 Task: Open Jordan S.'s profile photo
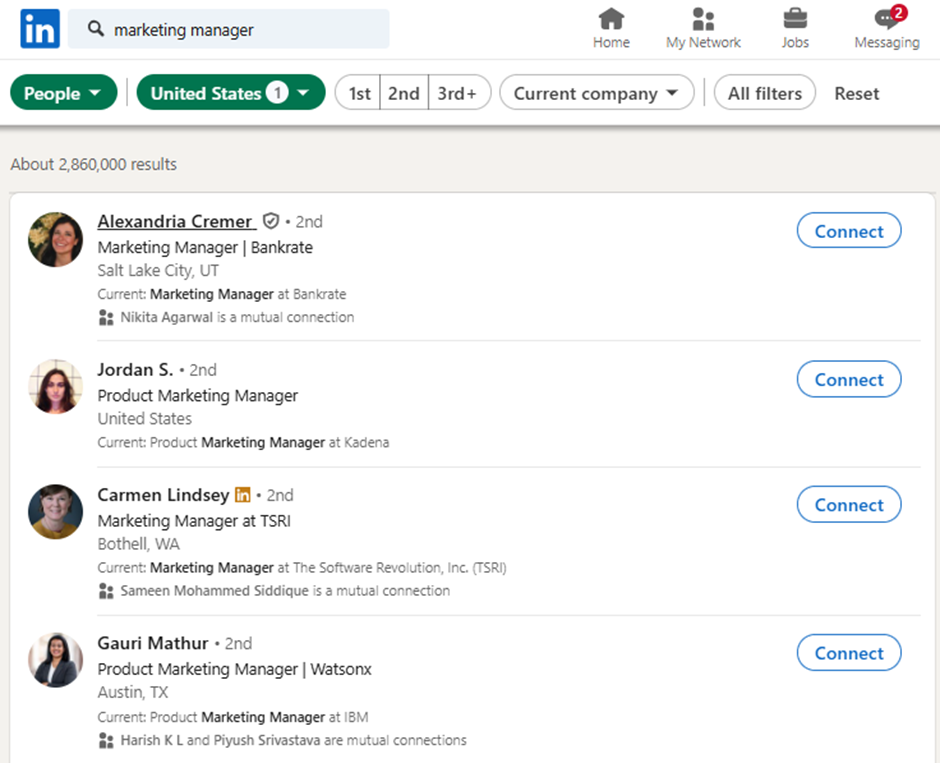[x=56, y=387]
